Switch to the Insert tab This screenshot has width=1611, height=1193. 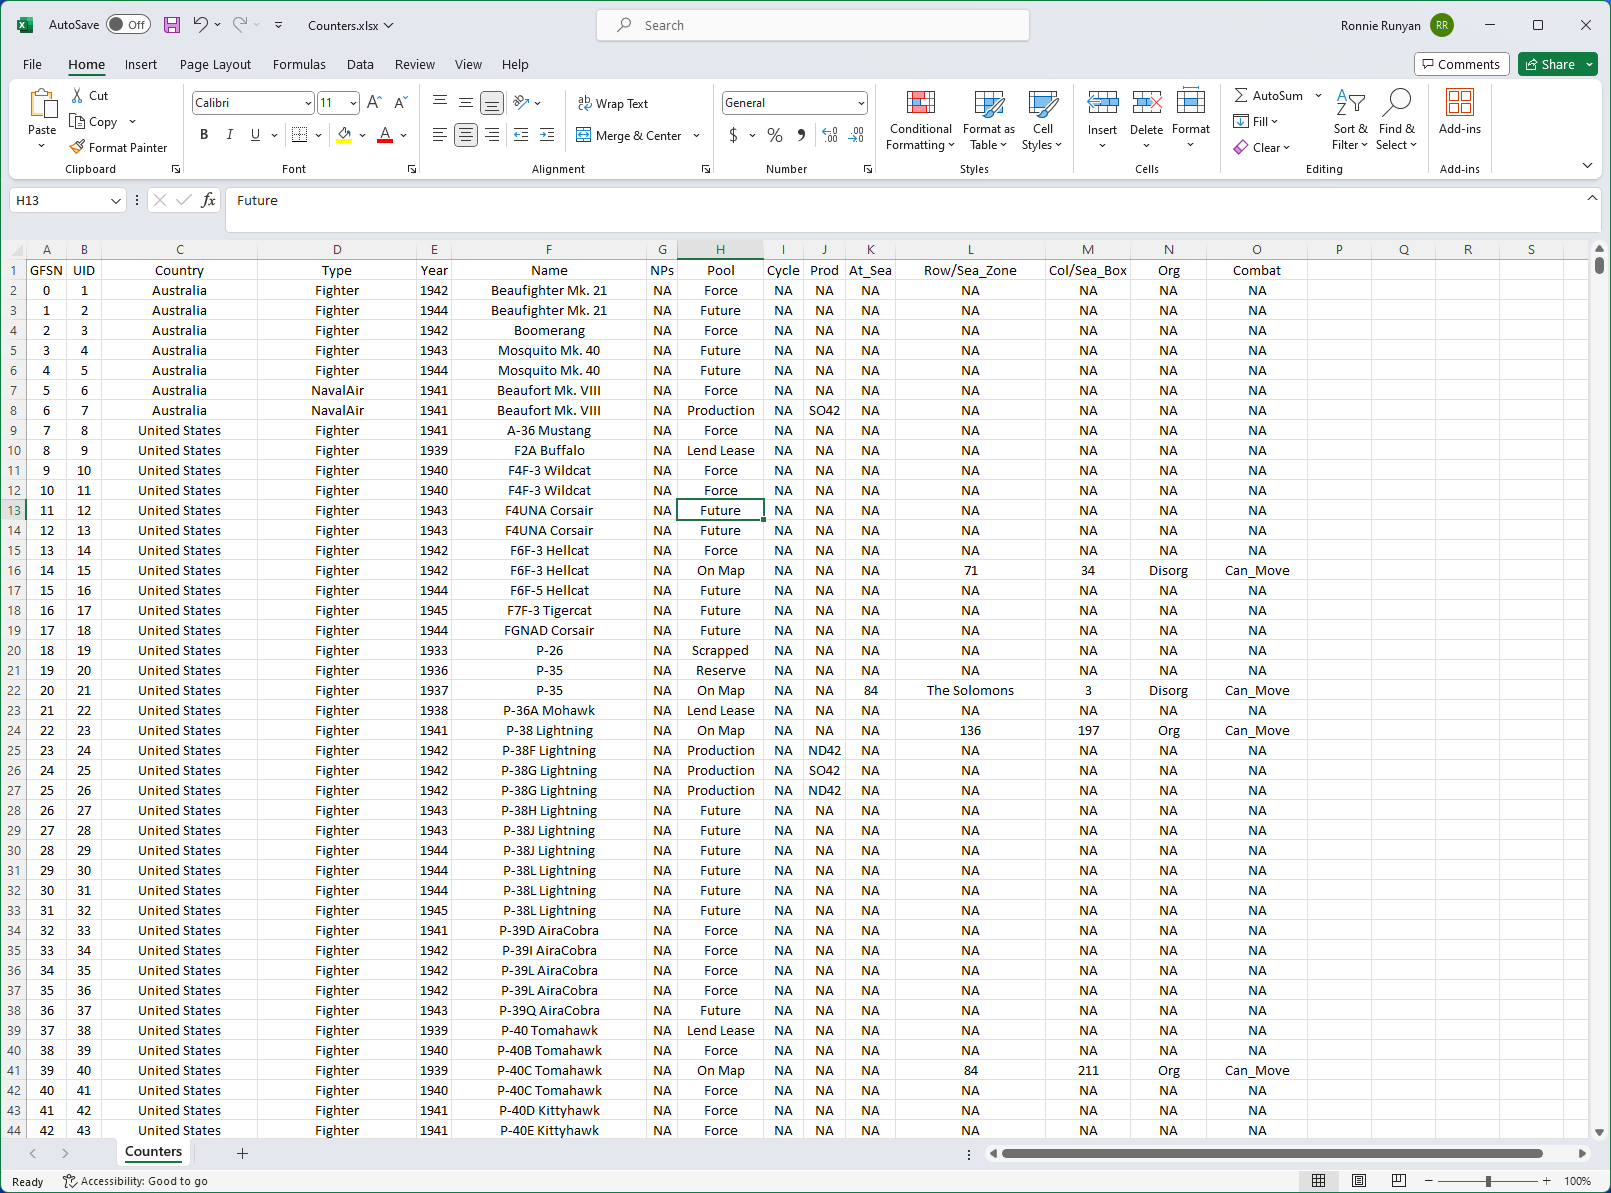click(x=140, y=64)
